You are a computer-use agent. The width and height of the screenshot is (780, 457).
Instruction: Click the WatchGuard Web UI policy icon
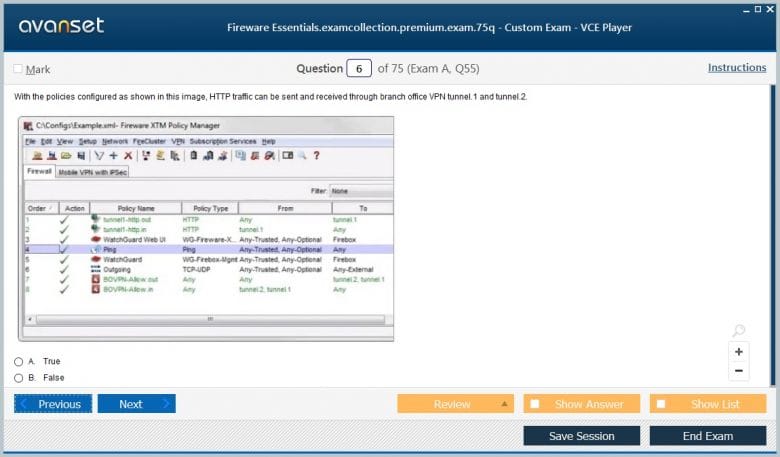(96, 239)
